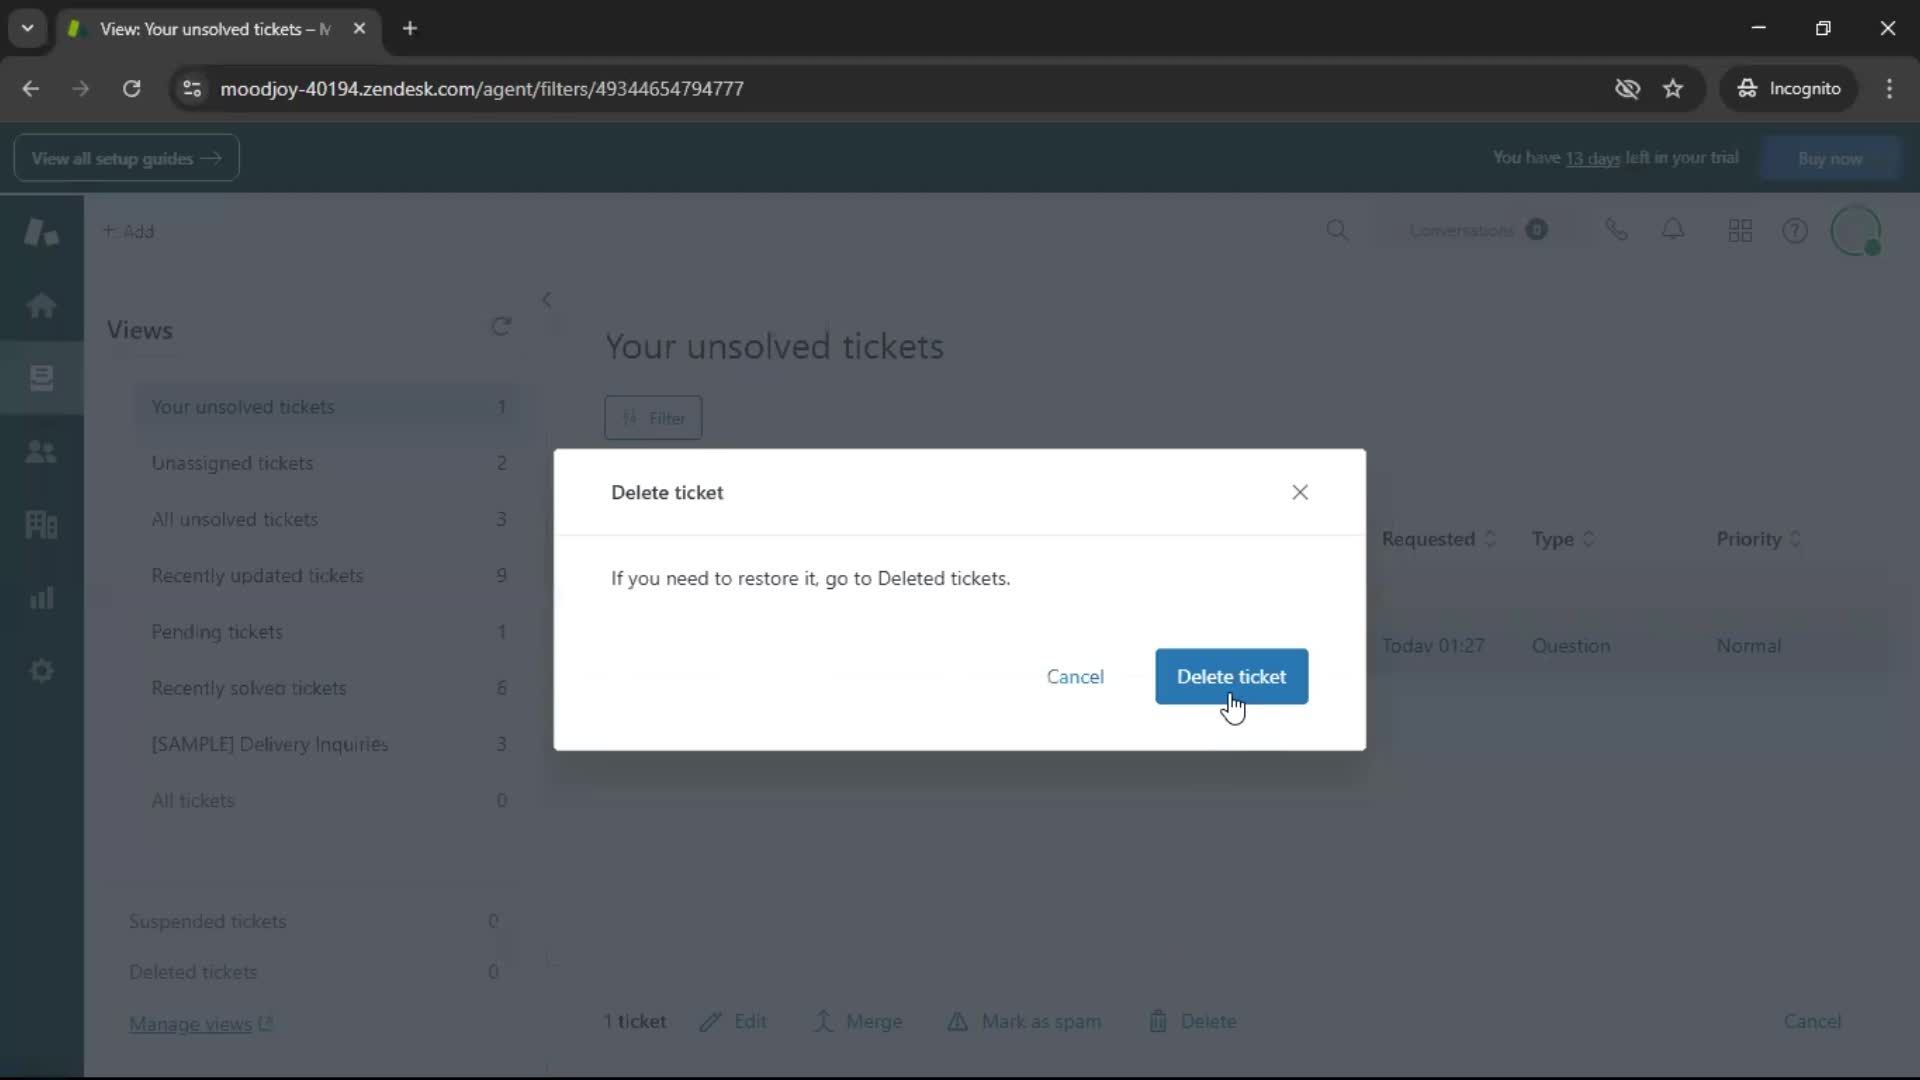Click Mark as spam action

pyautogui.click(x=1024, y=1022)
